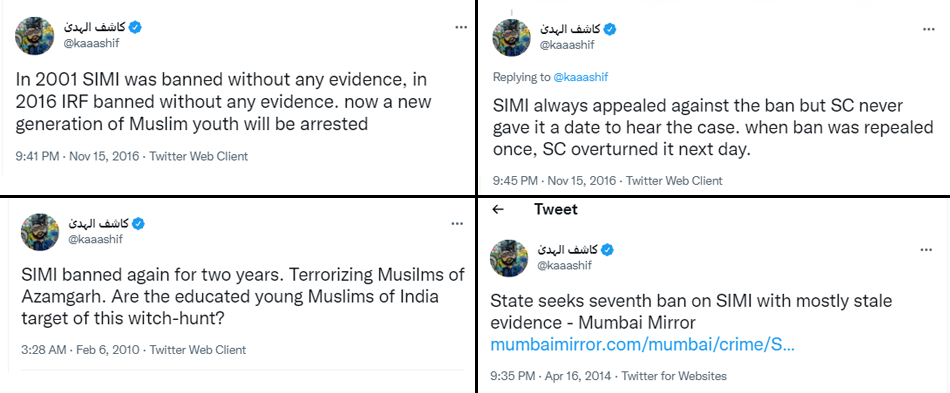The height and width of the screenshot is (393, 950).
Task: Open profile picture on the Azamgarh tweet
Action: (40, 231)
